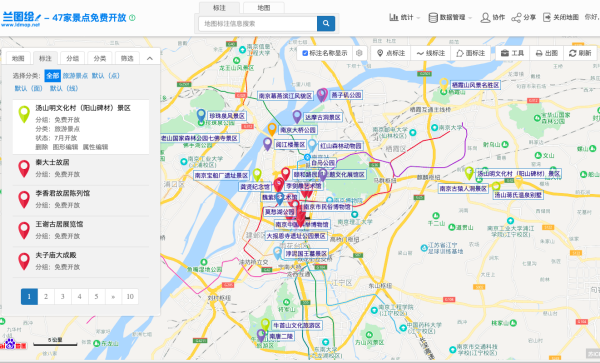Switch to the 地图 search tab
The width and height of the screenshot is (600, 363).
point(264,8)
